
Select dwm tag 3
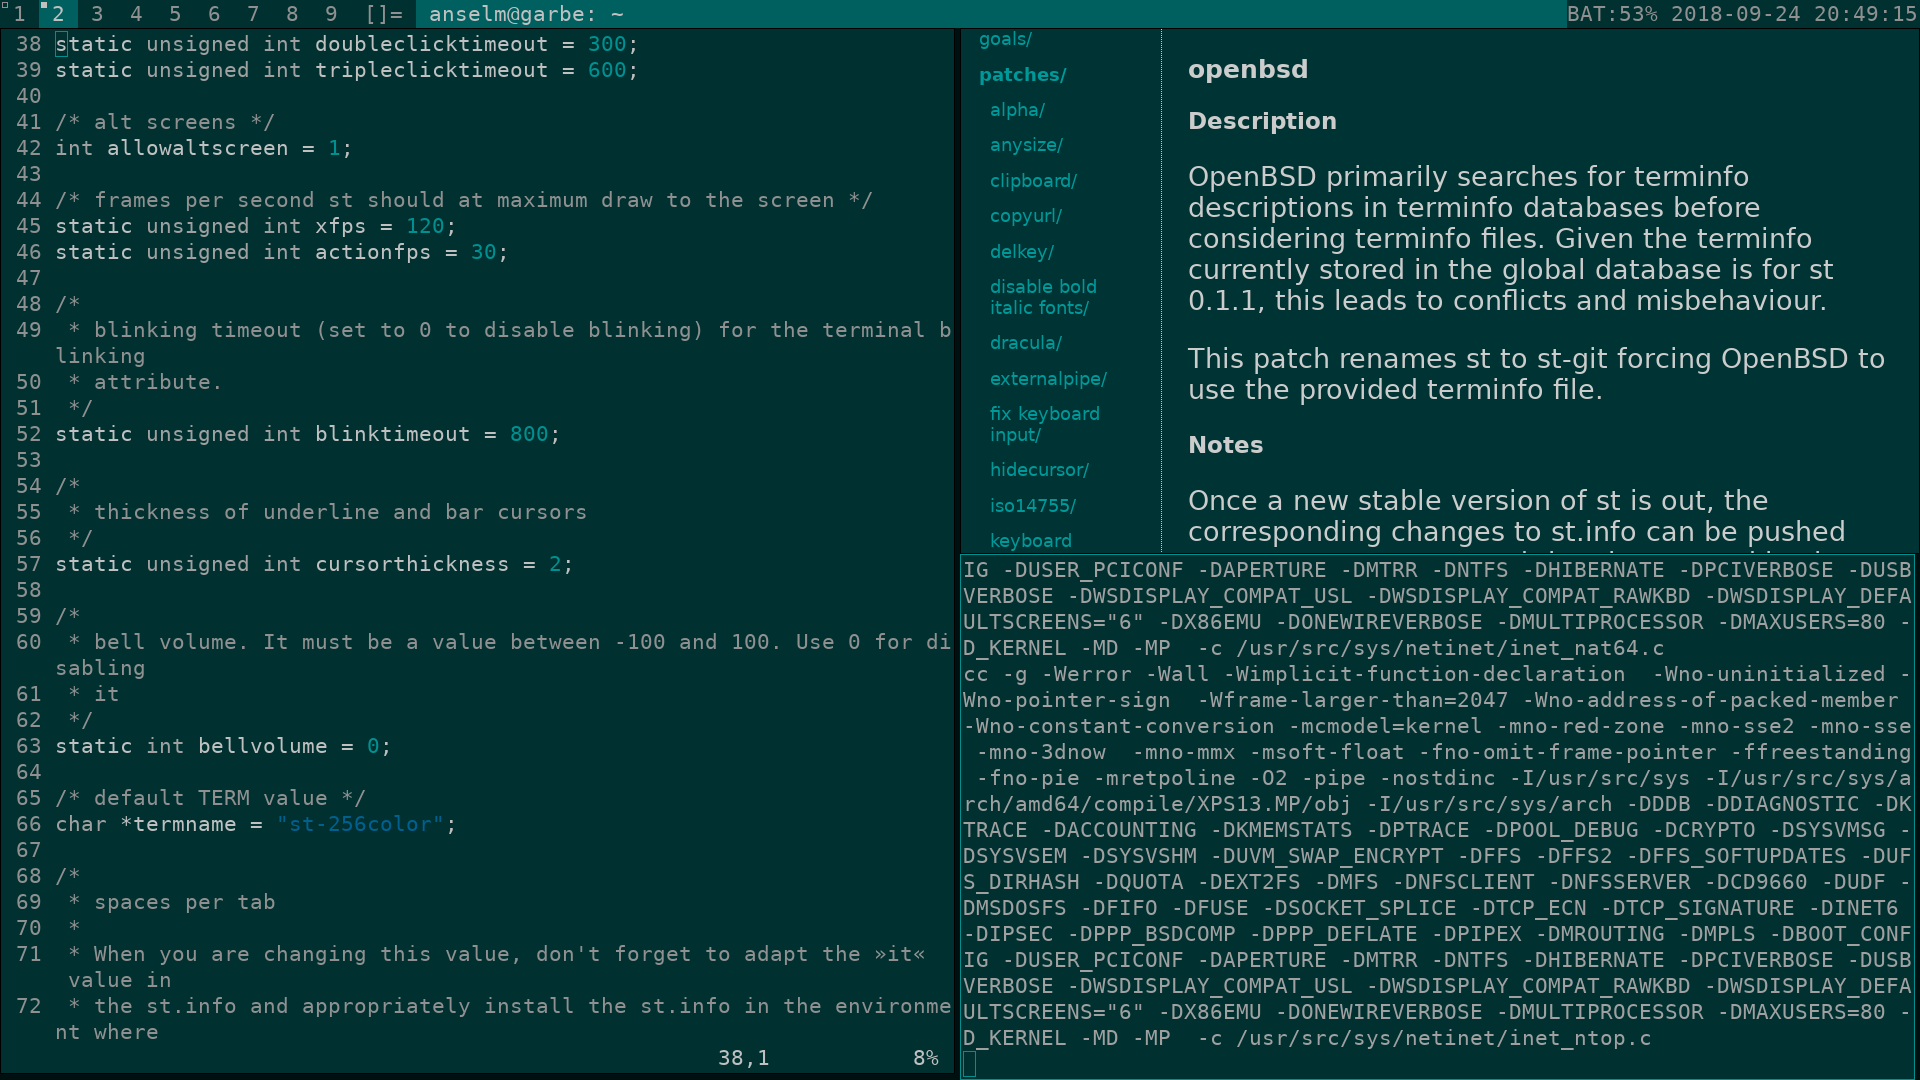tap(97, 14)
